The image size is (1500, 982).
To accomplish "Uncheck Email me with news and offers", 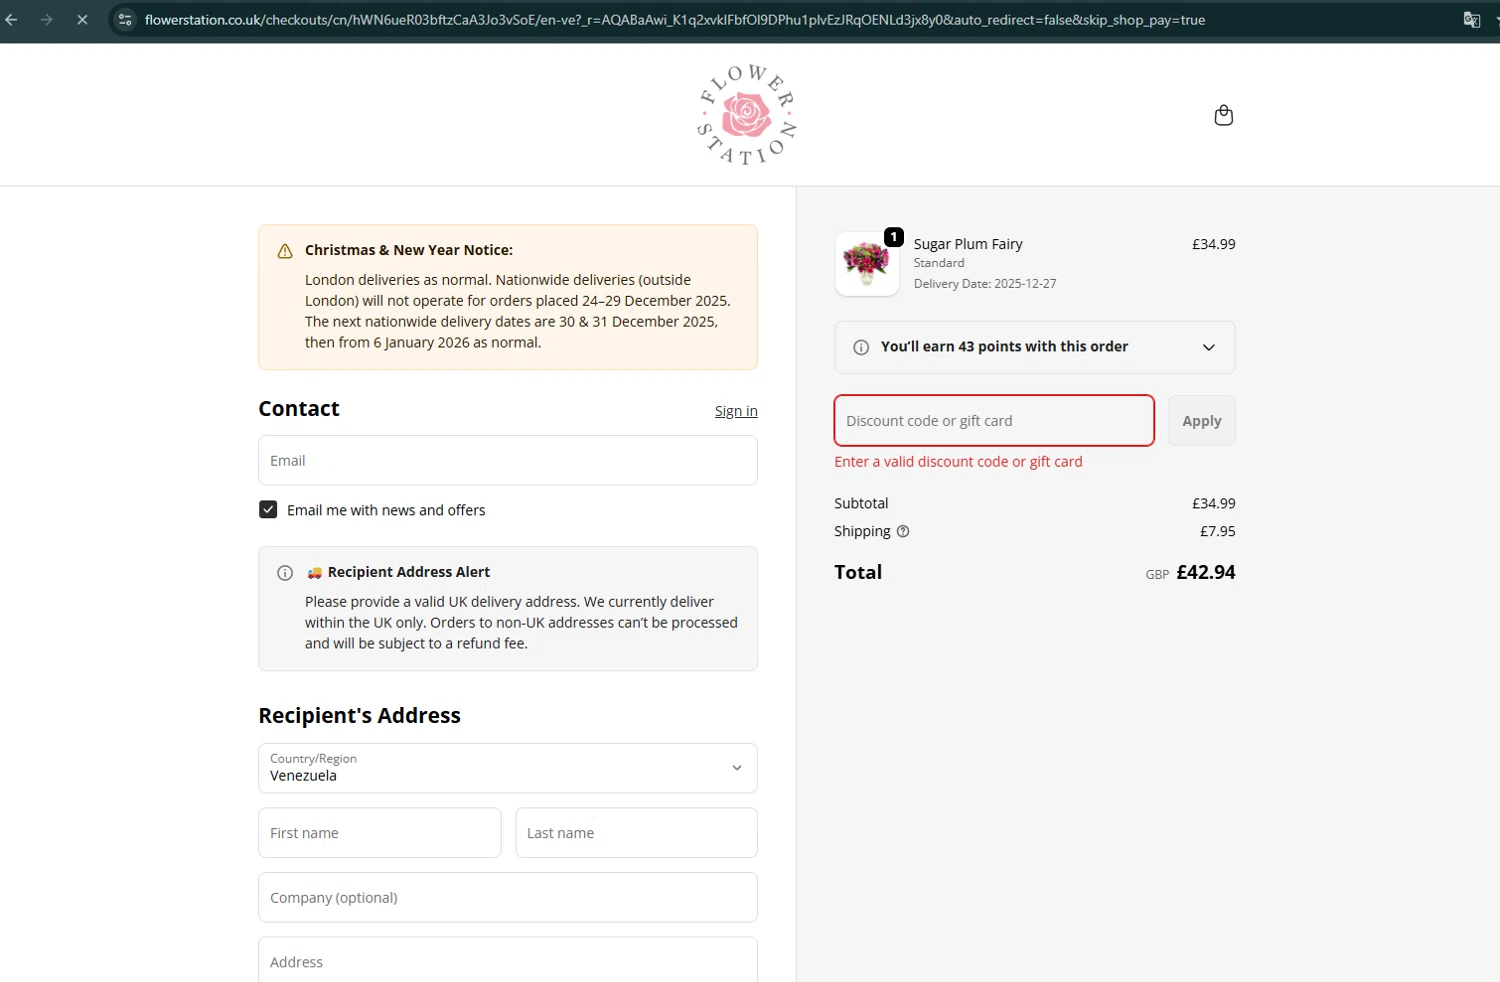I will coord(268,510).
